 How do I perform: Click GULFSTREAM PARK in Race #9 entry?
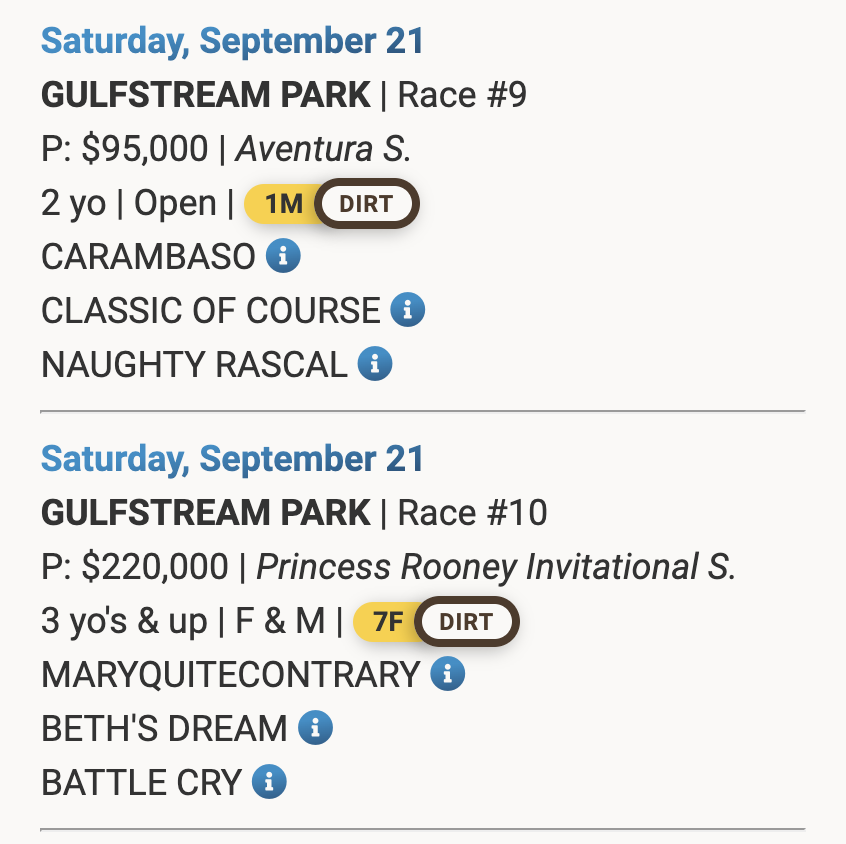pyautogui.click(x=206, y=96)
